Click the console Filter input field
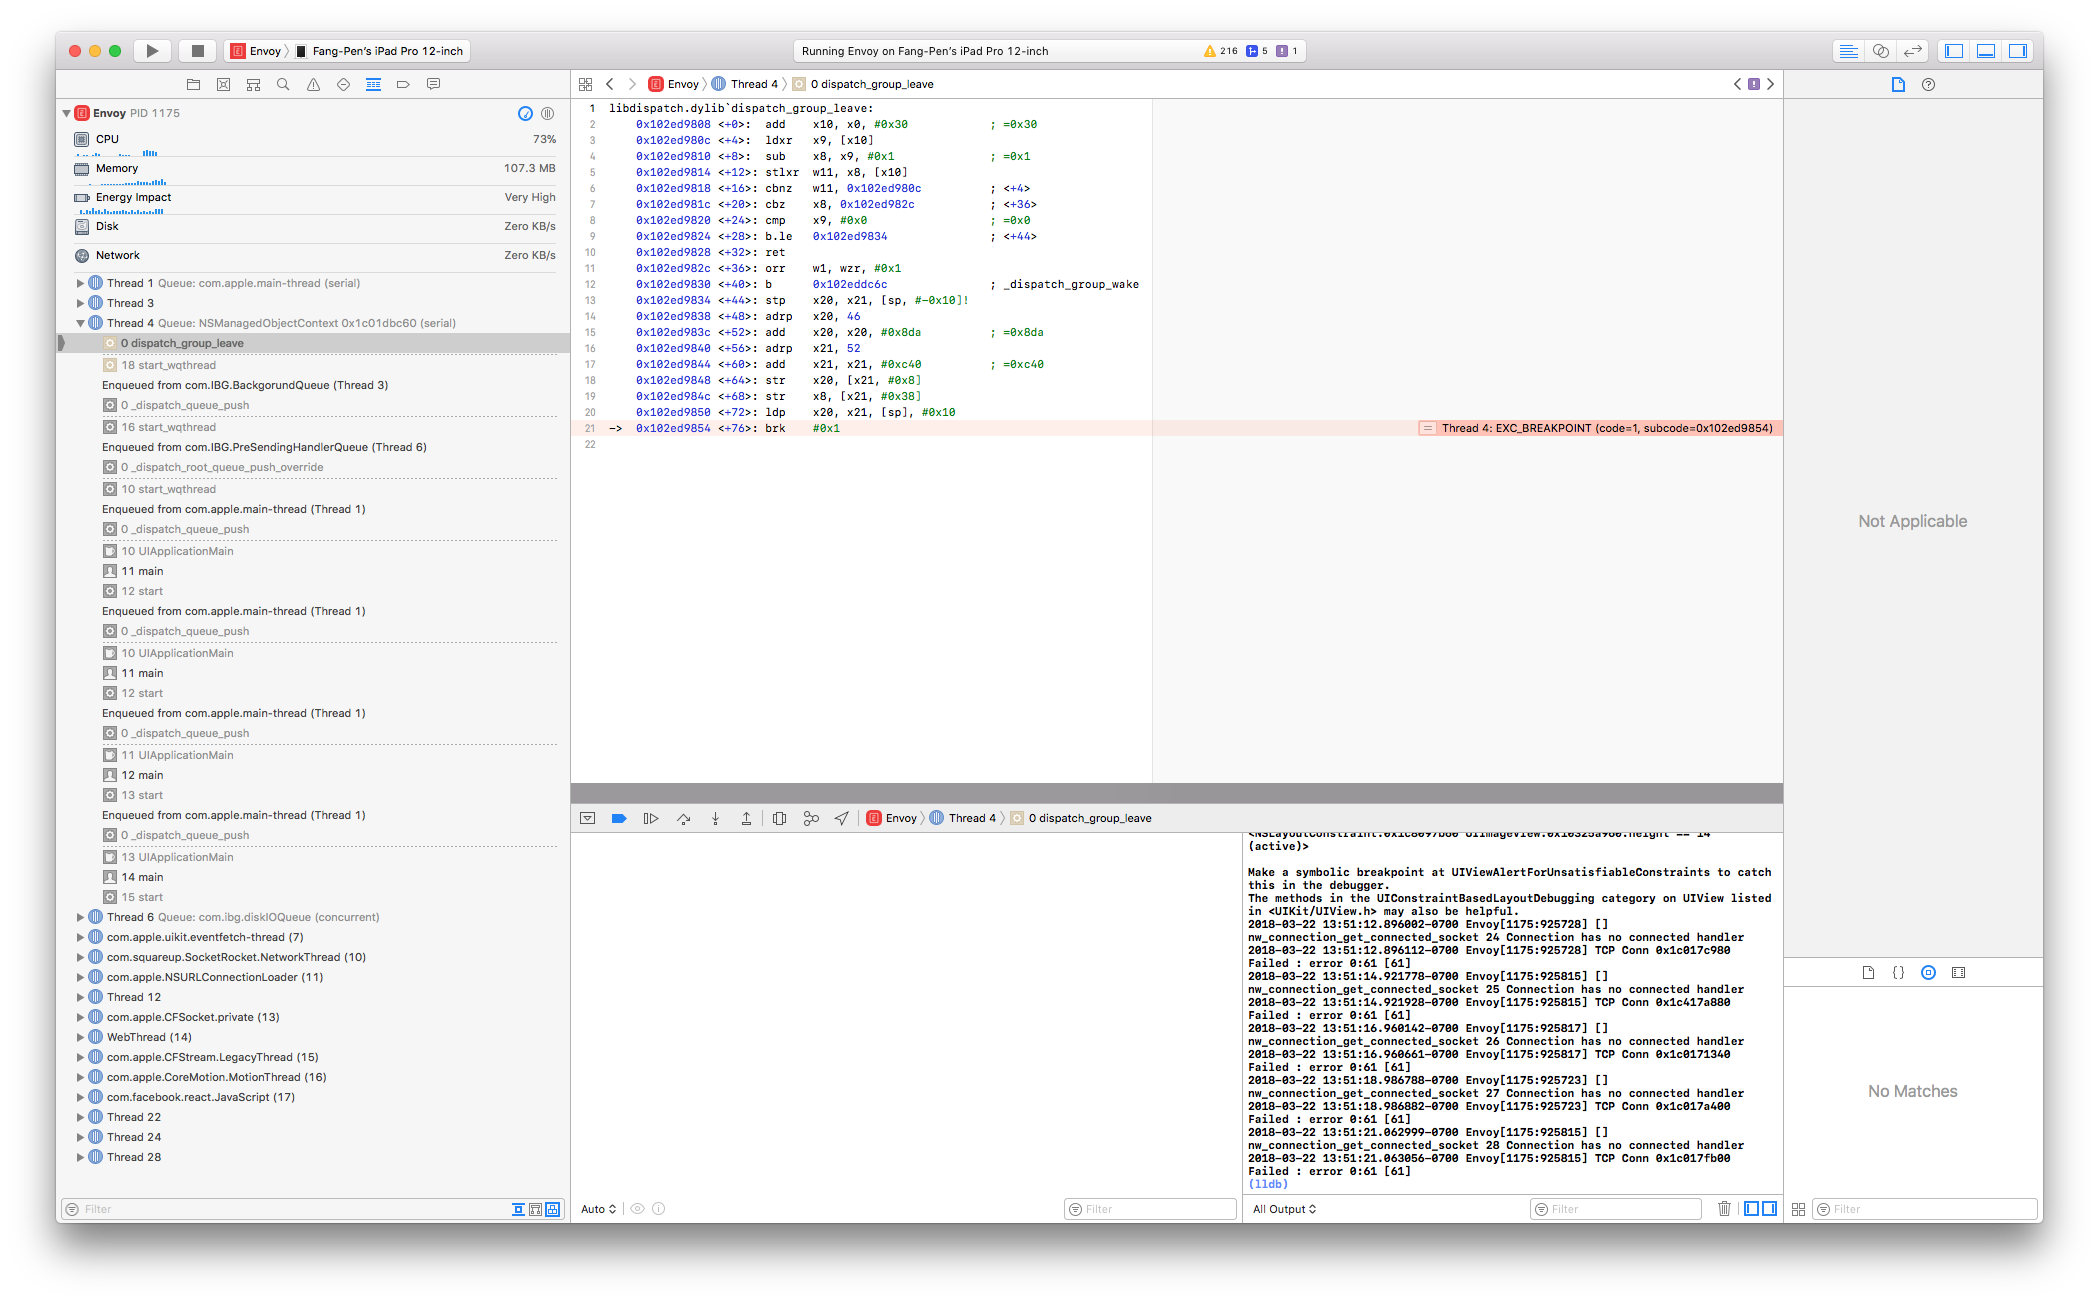This screenshot has height=1303, width=2099. 1615,1209
